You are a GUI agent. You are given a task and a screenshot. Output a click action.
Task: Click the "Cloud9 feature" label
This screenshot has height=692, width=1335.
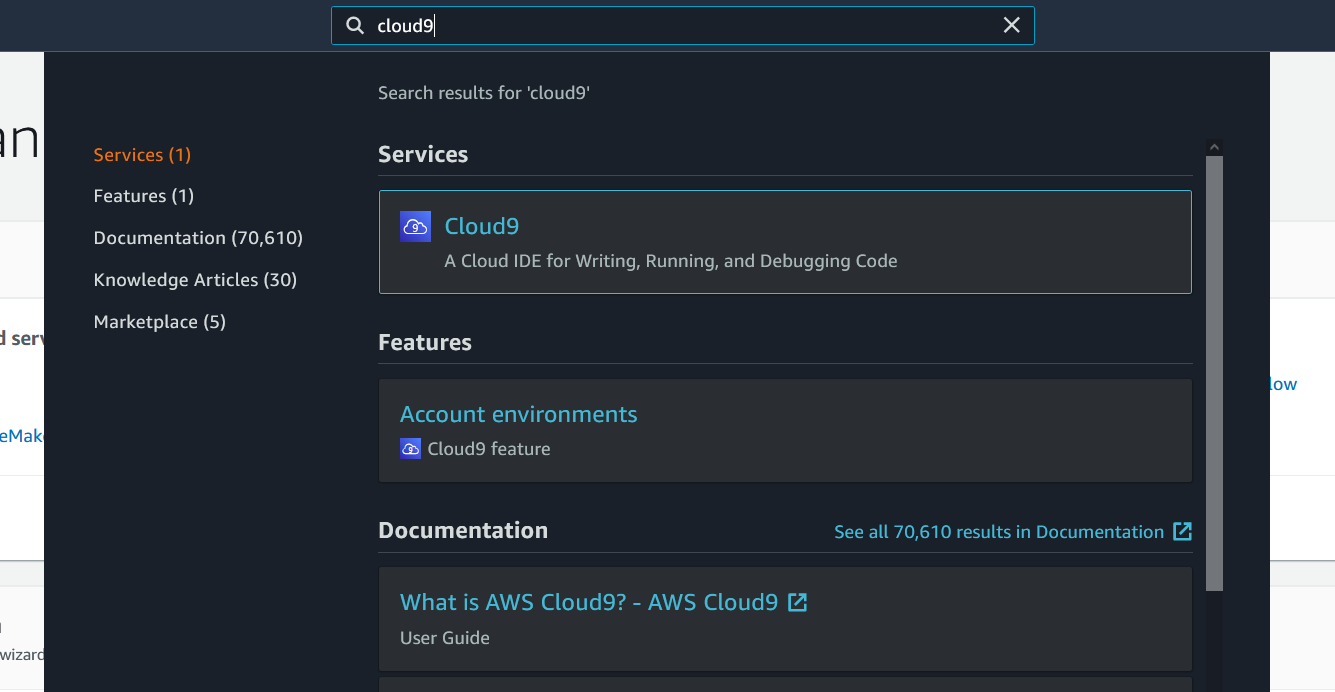click(x=489, y=449)
